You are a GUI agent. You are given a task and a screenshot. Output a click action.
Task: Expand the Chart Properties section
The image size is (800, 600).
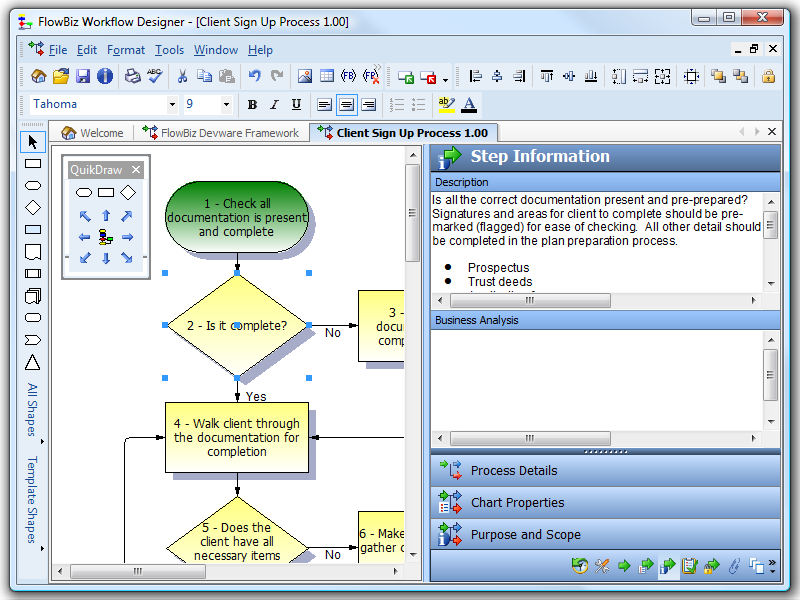(x=606, y=503)
